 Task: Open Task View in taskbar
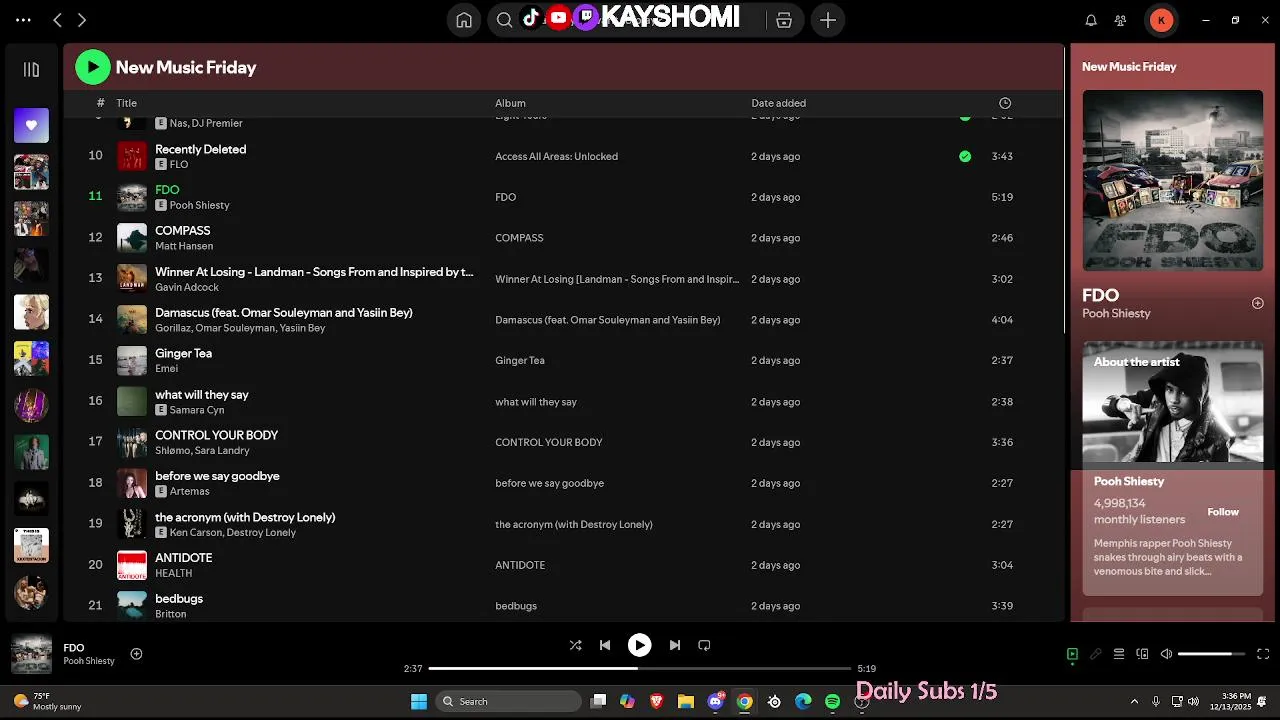(598, 701)
